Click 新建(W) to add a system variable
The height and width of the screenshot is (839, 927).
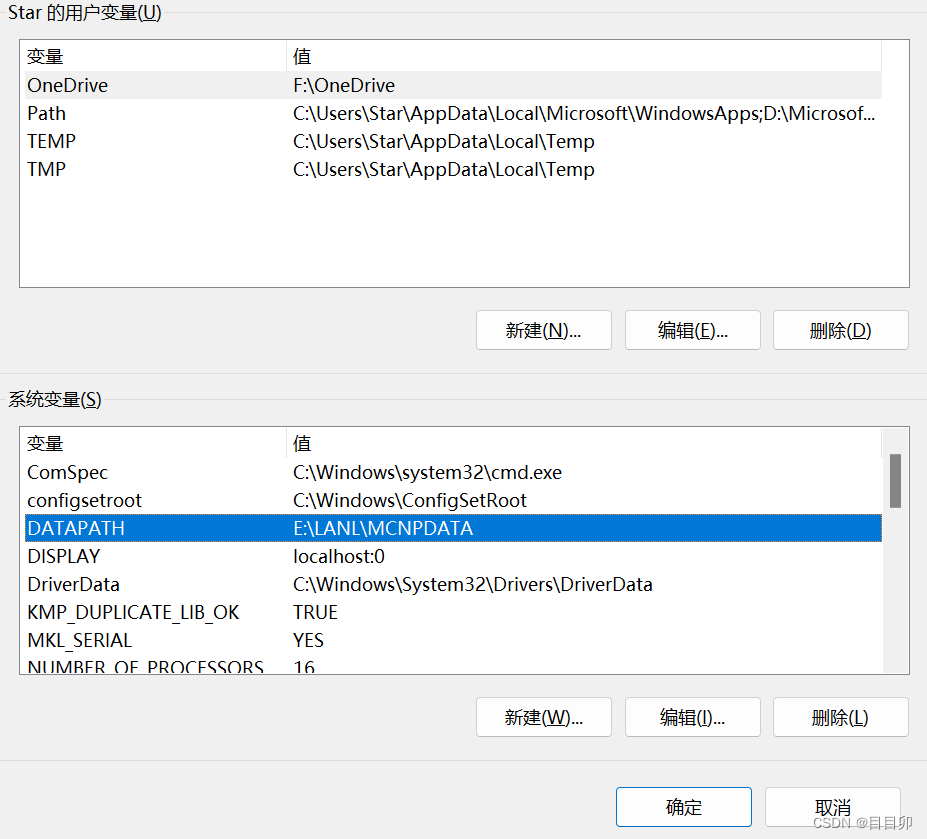(x=543, y=717)
